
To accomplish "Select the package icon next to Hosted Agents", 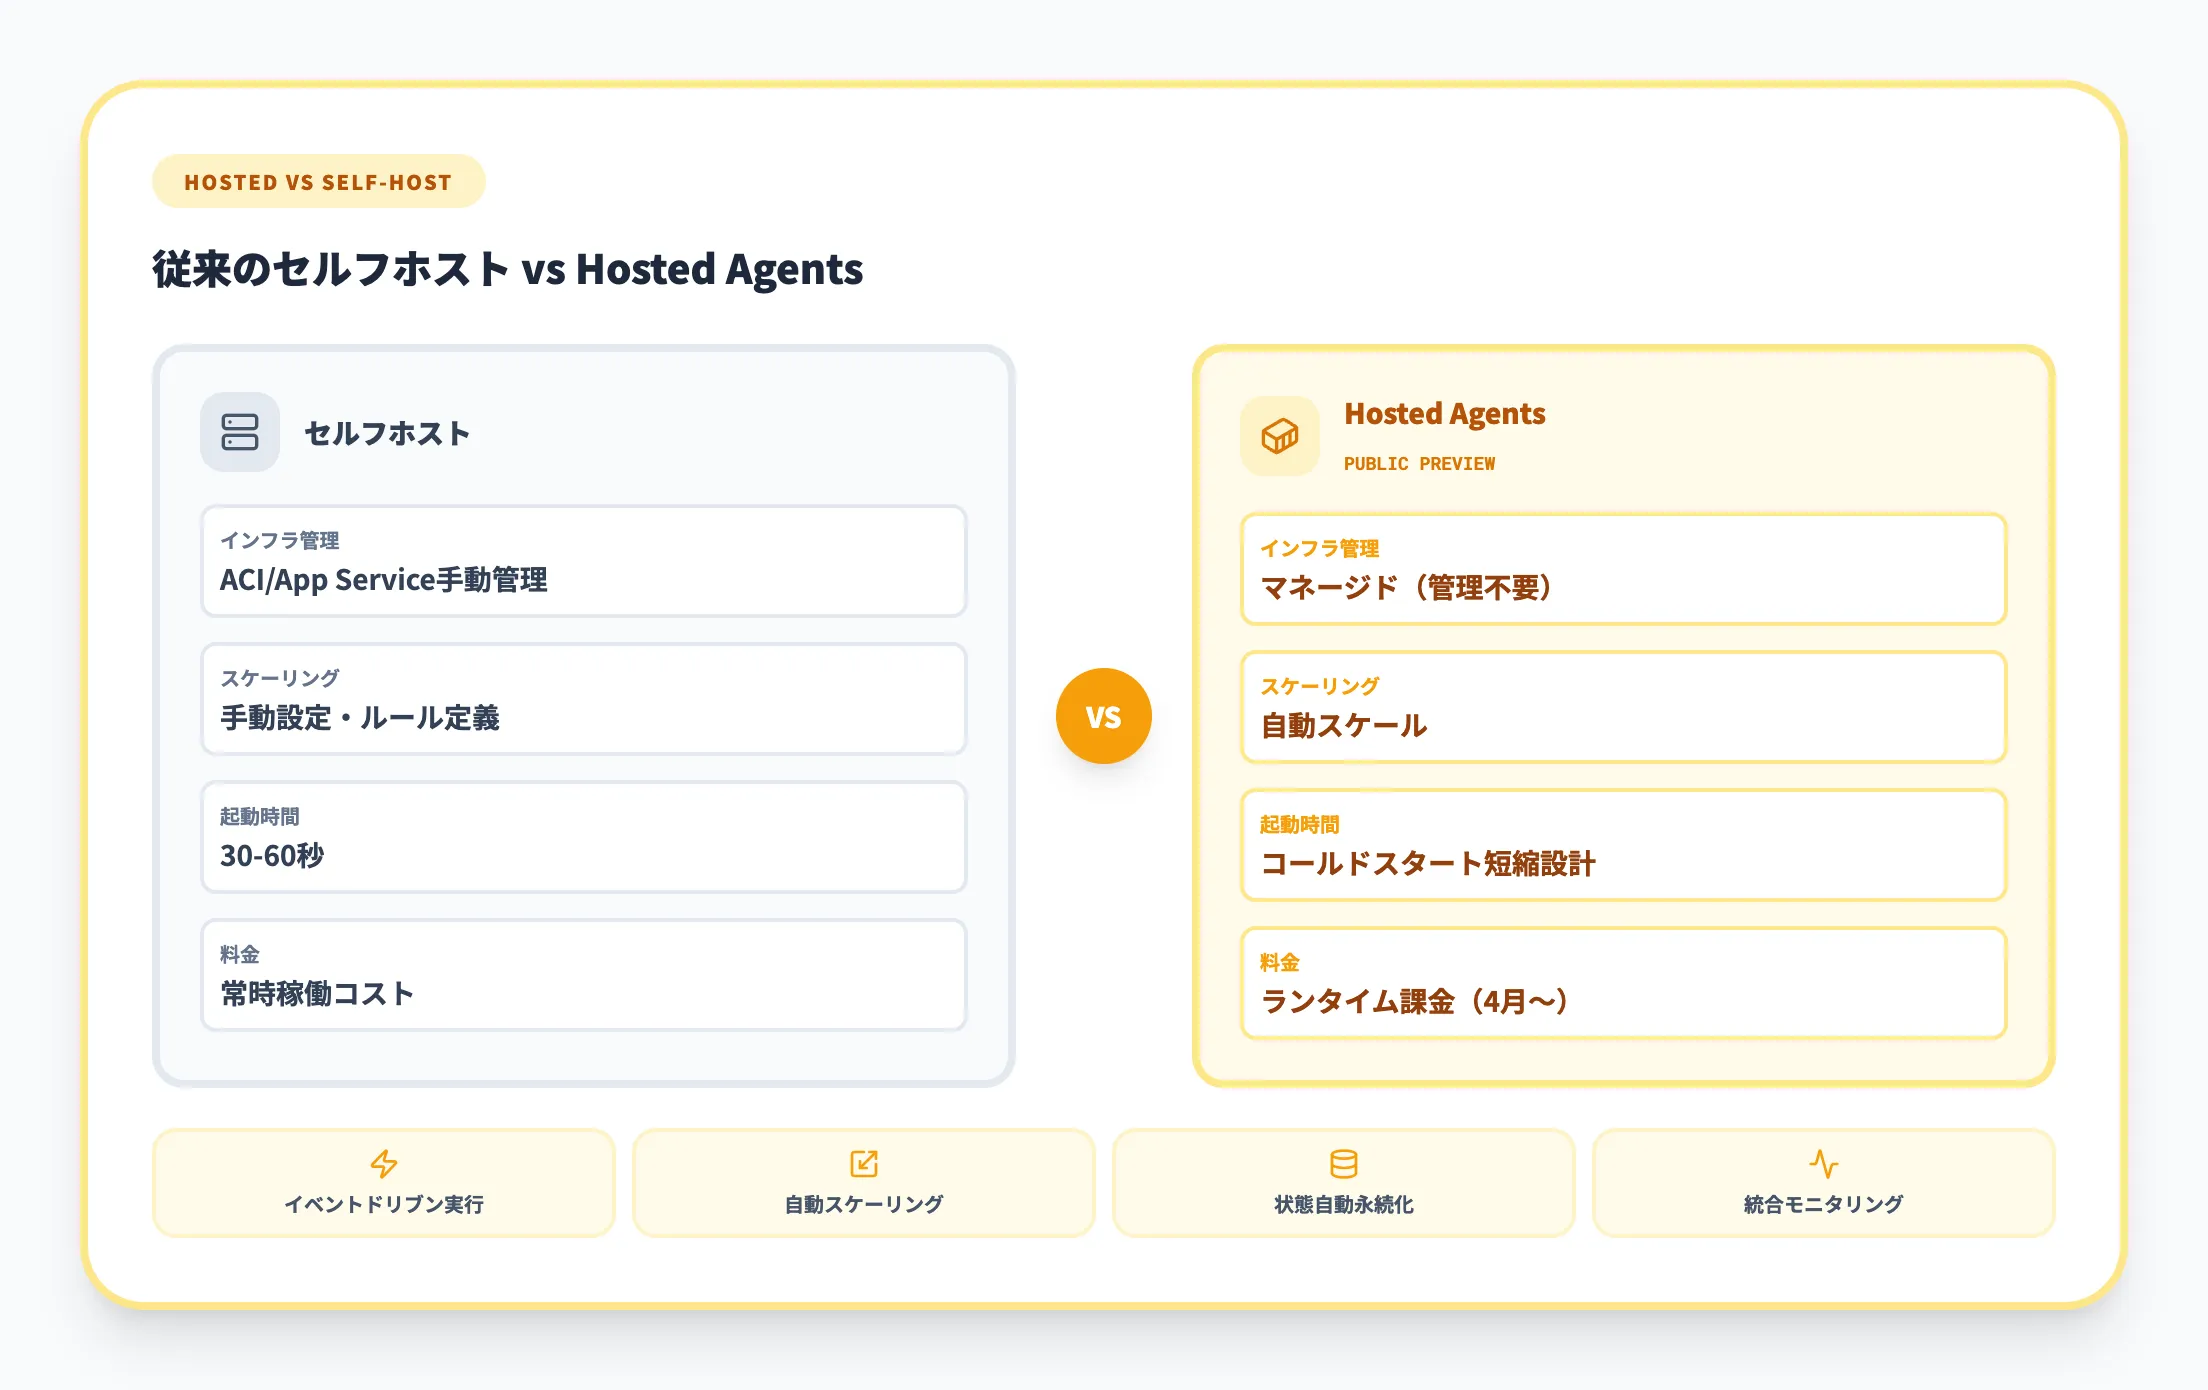I will pyautogui.click(x=1281, y=435).
